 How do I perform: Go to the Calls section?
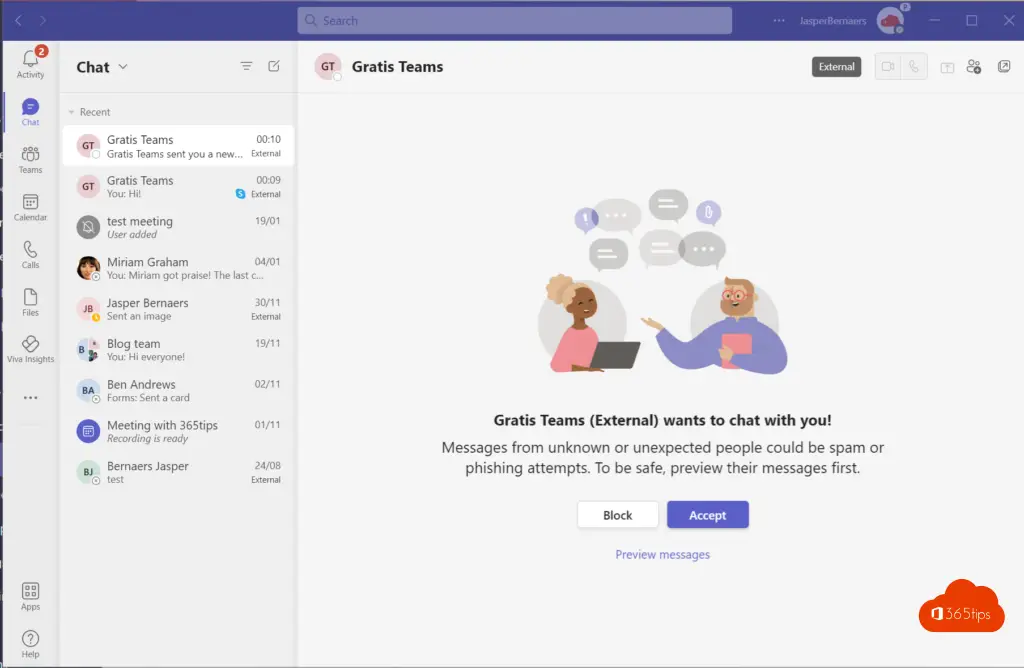point(30,255)
